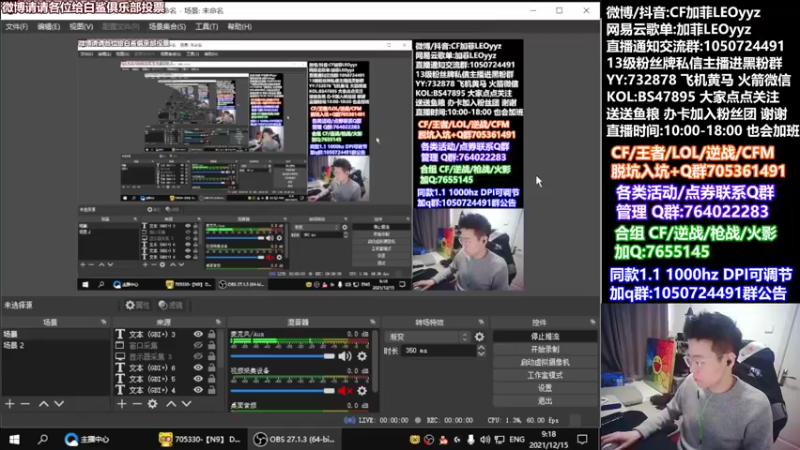Select 文本 (GDI+) 6 source row
Image resolution: width=800 pixels, height=450 pixels.
(x=167, y=367)
